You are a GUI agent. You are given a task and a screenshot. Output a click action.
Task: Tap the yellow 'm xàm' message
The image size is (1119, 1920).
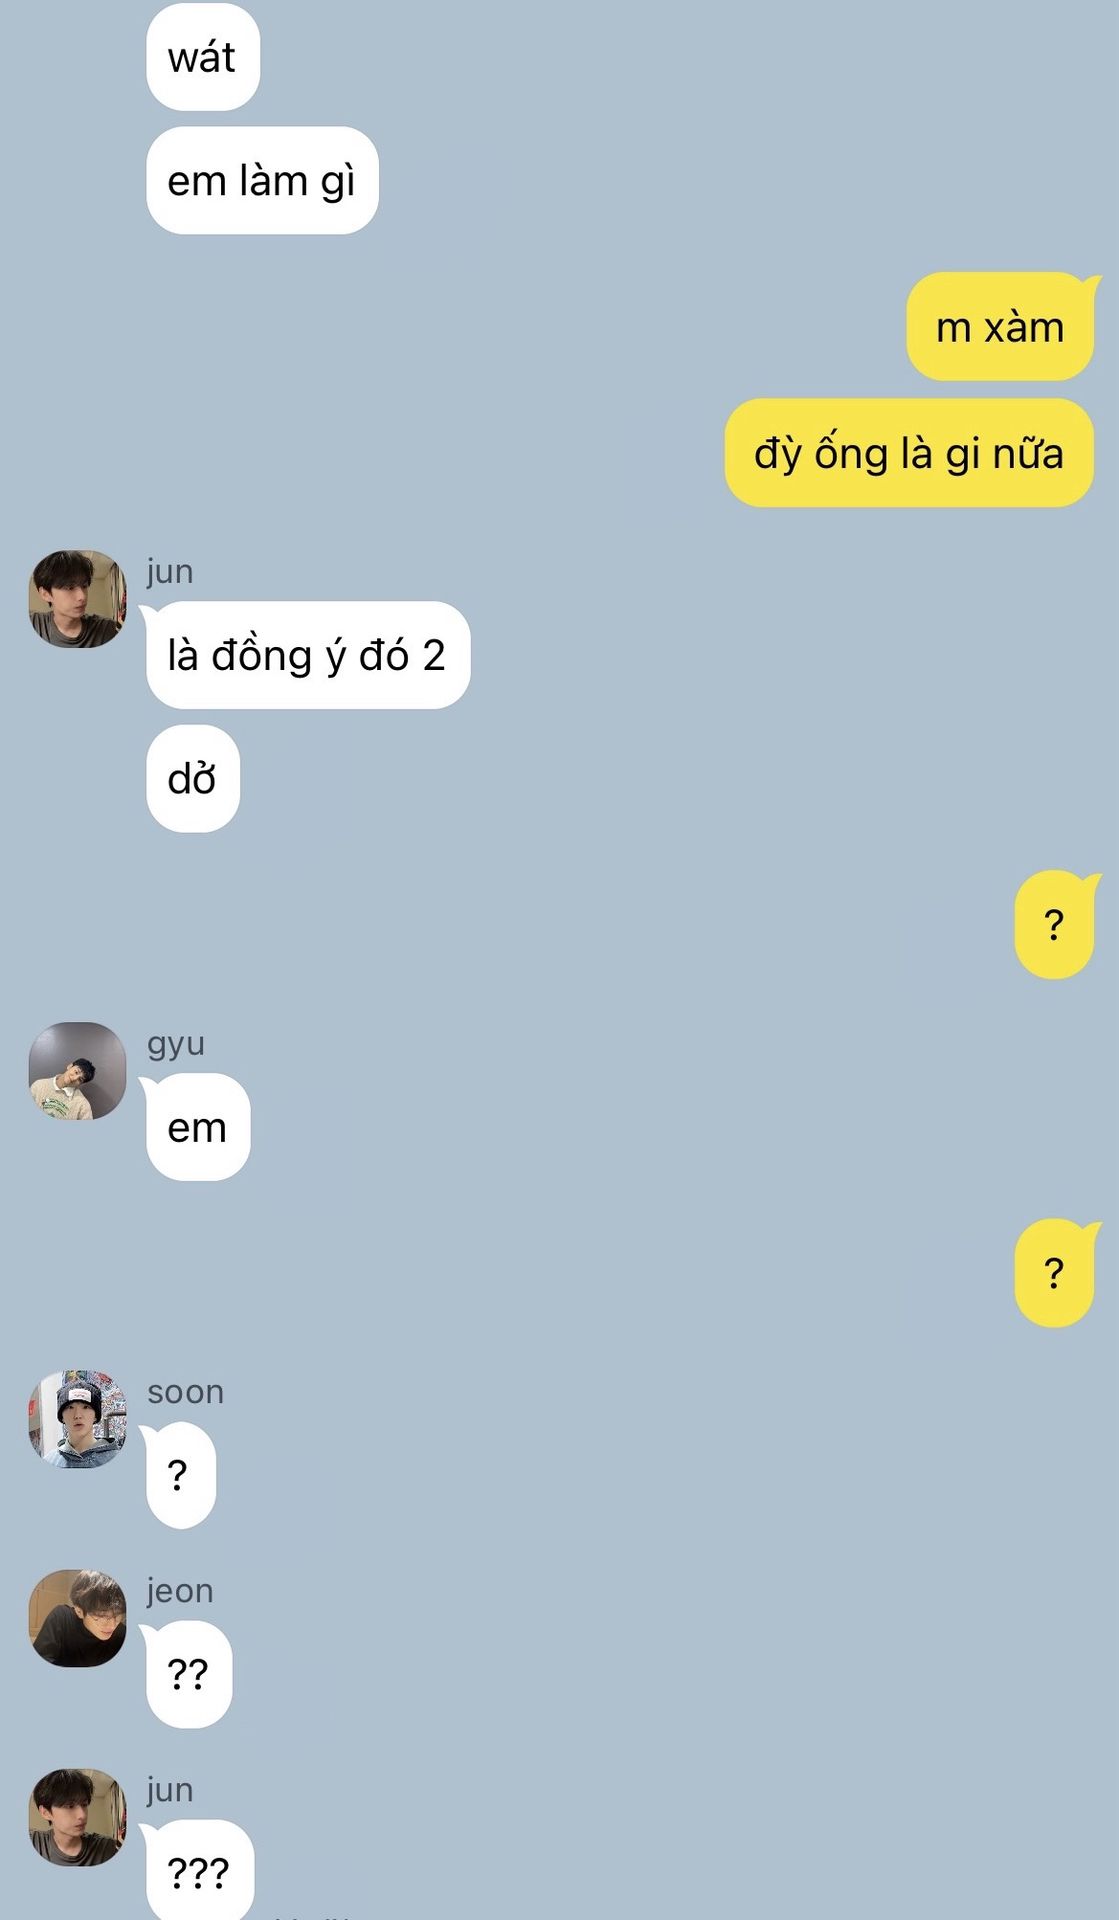point(1000,327)
